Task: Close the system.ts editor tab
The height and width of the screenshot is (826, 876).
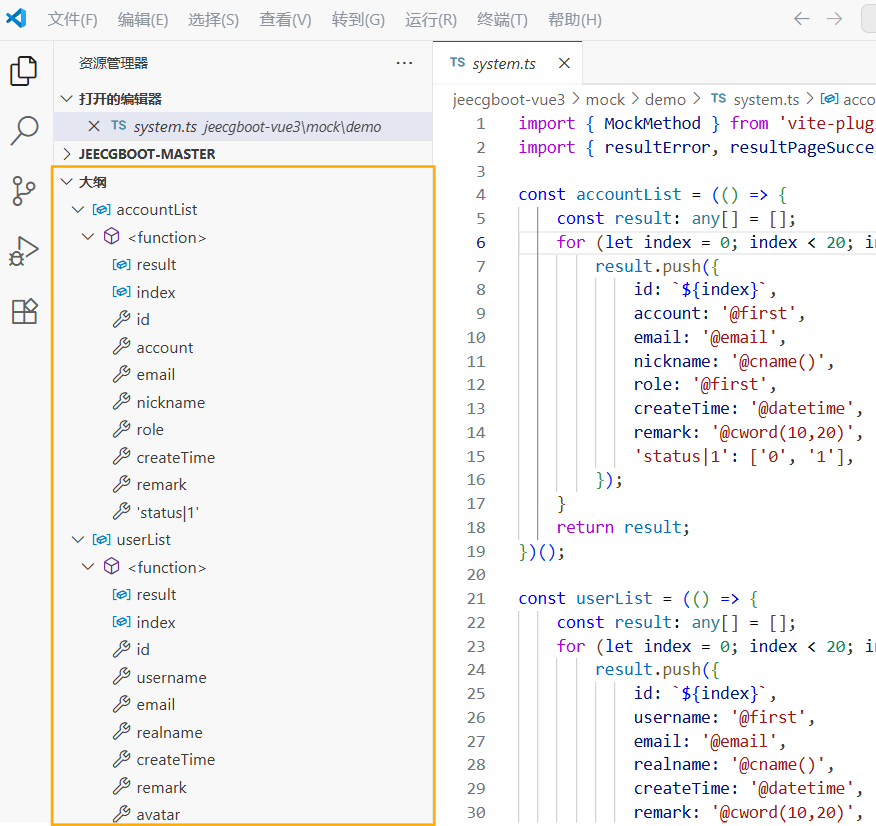Action: 564,63
